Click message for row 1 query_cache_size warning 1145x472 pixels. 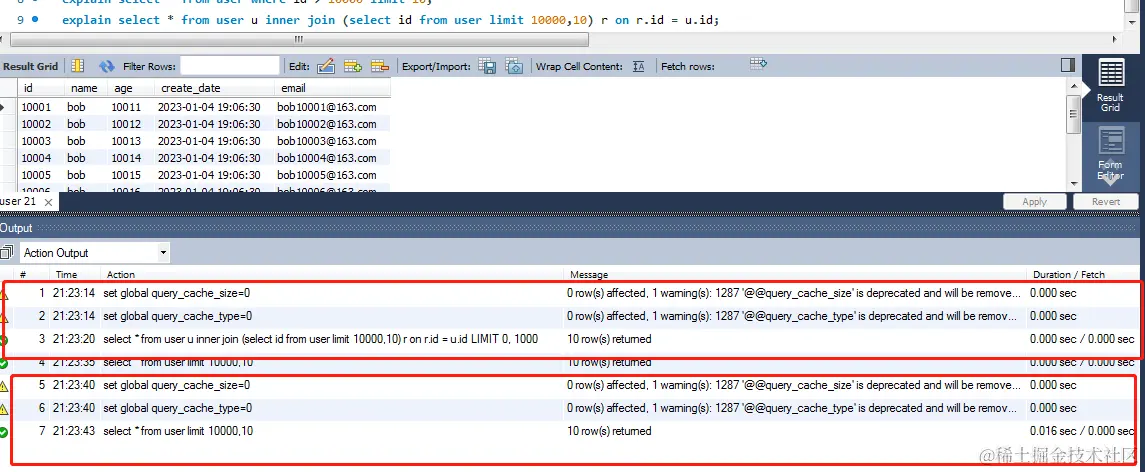[x=794, y=293]
